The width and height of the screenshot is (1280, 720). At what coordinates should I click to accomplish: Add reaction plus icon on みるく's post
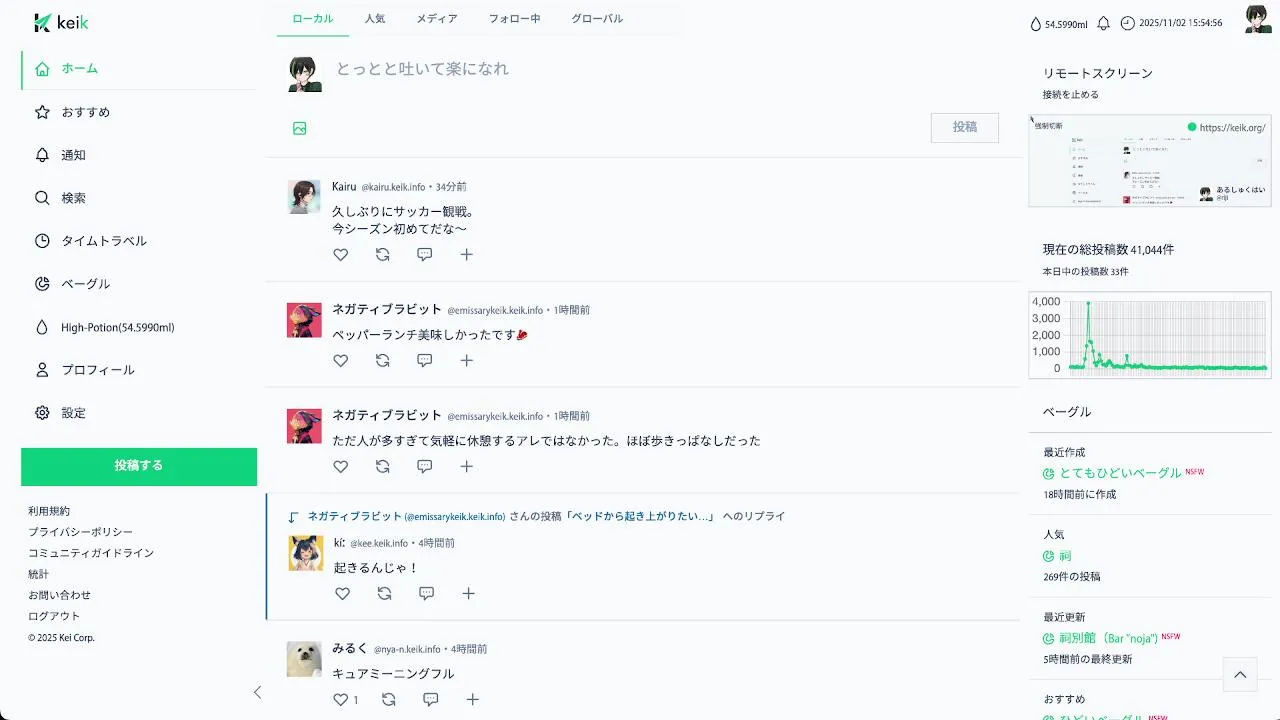(x=472, y=700)
